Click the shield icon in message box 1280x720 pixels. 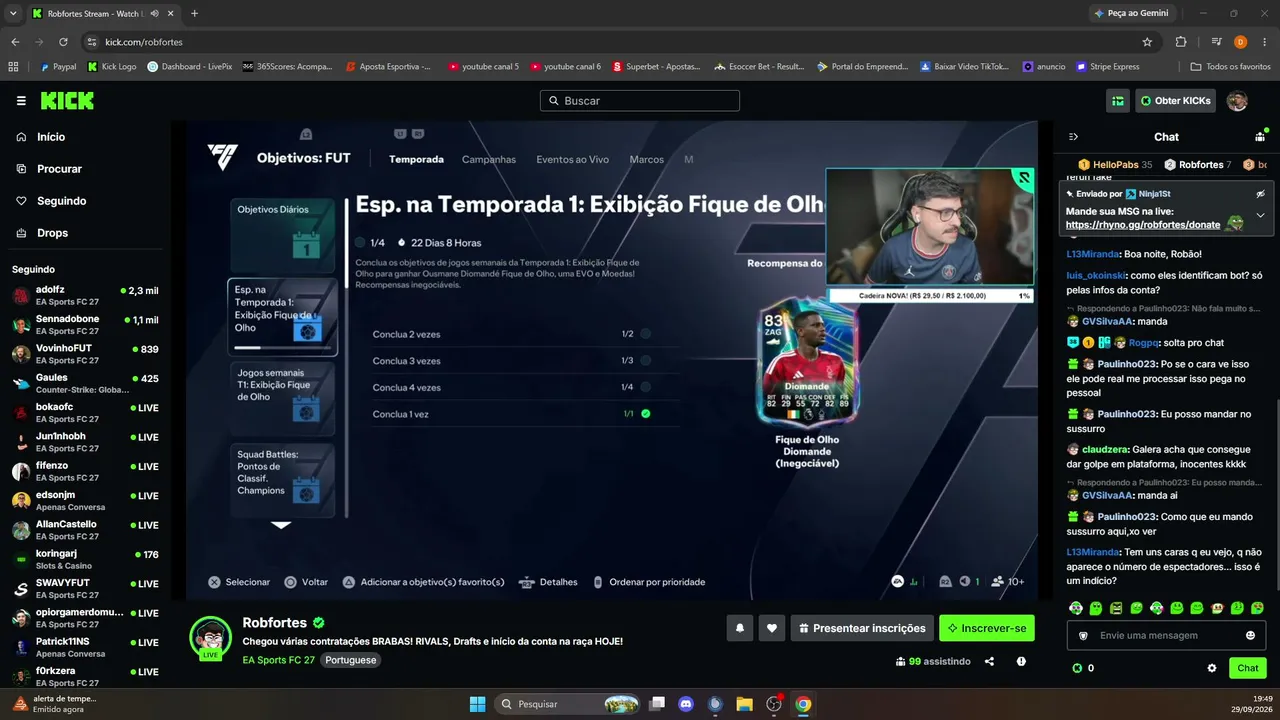tap(1083, 635)
